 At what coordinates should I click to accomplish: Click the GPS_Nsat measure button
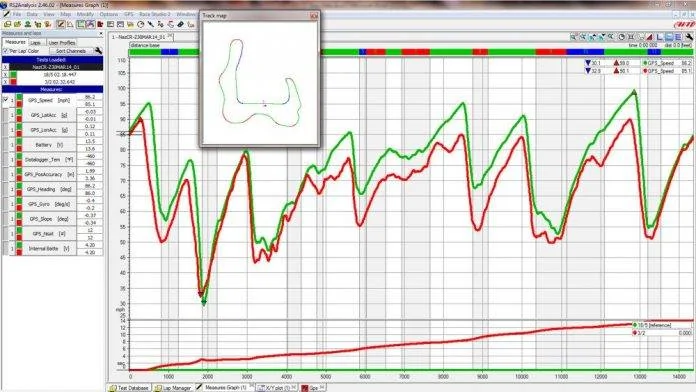tap(49, 234)
